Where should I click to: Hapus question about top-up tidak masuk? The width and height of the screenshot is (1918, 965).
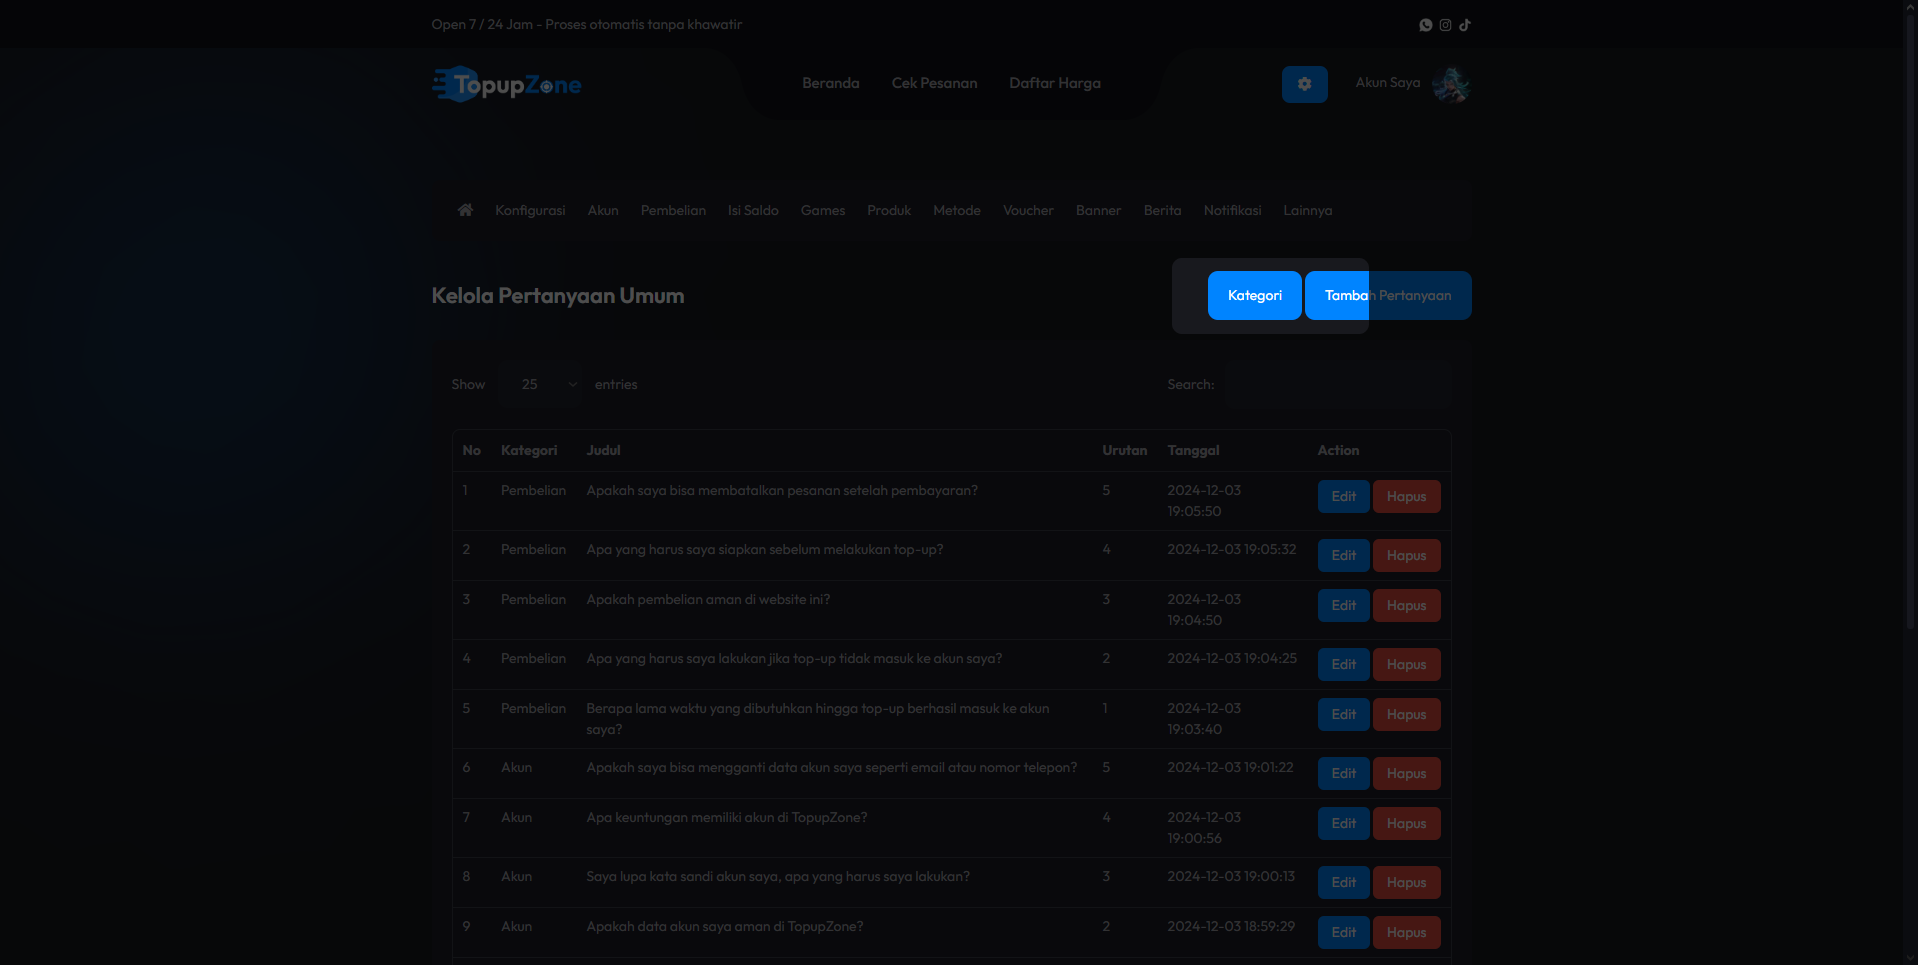[x=1406, y=665]
